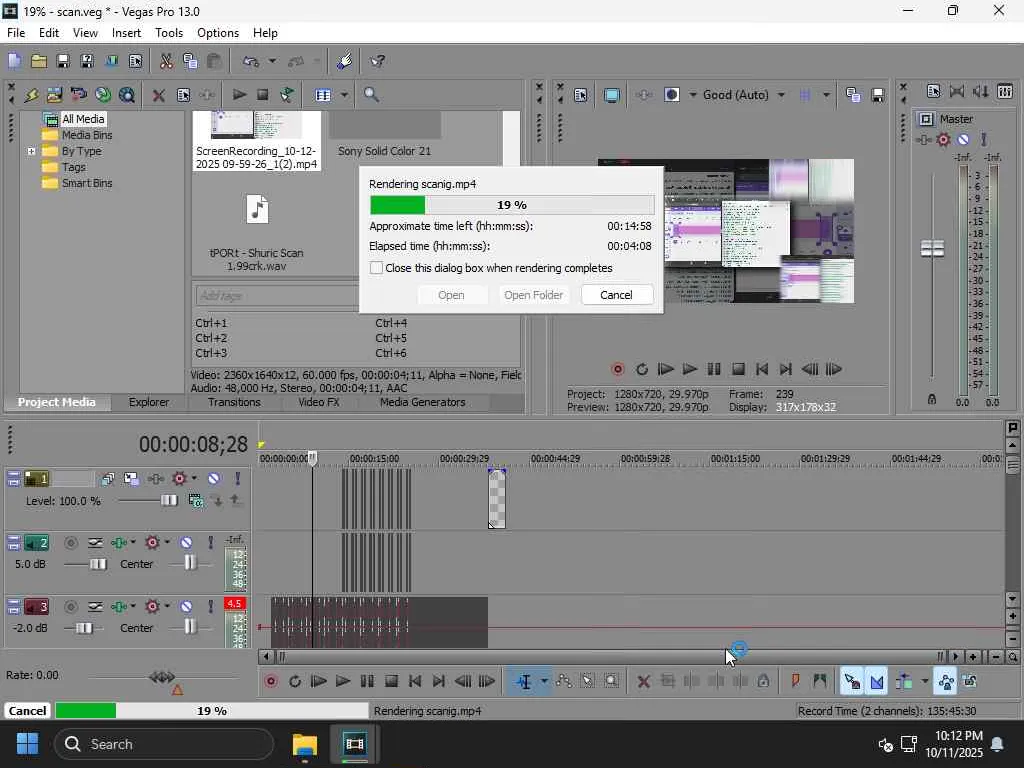Click the Video Preview on External Monitor icon
The height and width of the screenshot is (768, 1024).
pos(611,95)
